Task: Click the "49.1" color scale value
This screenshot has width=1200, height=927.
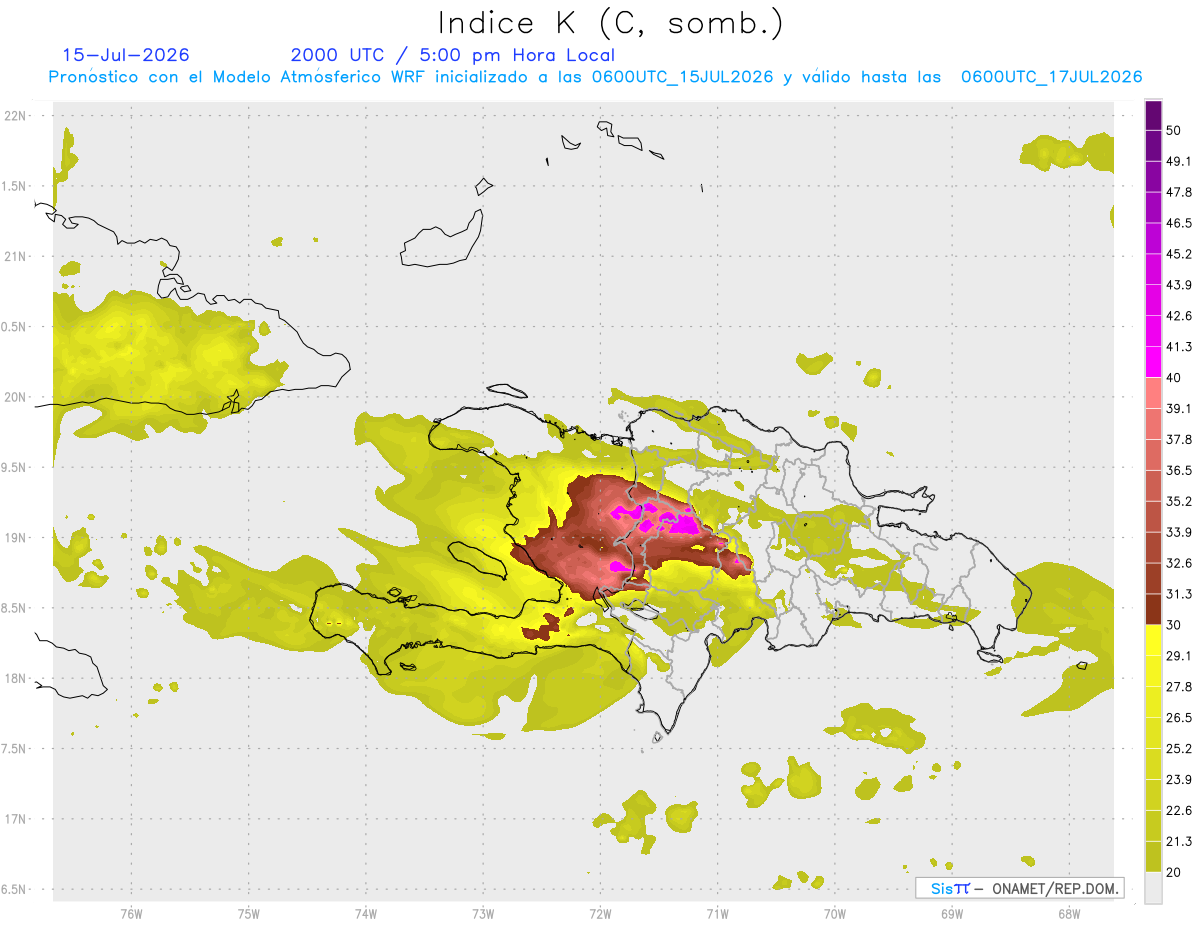Action: [x=1178, y=161]
